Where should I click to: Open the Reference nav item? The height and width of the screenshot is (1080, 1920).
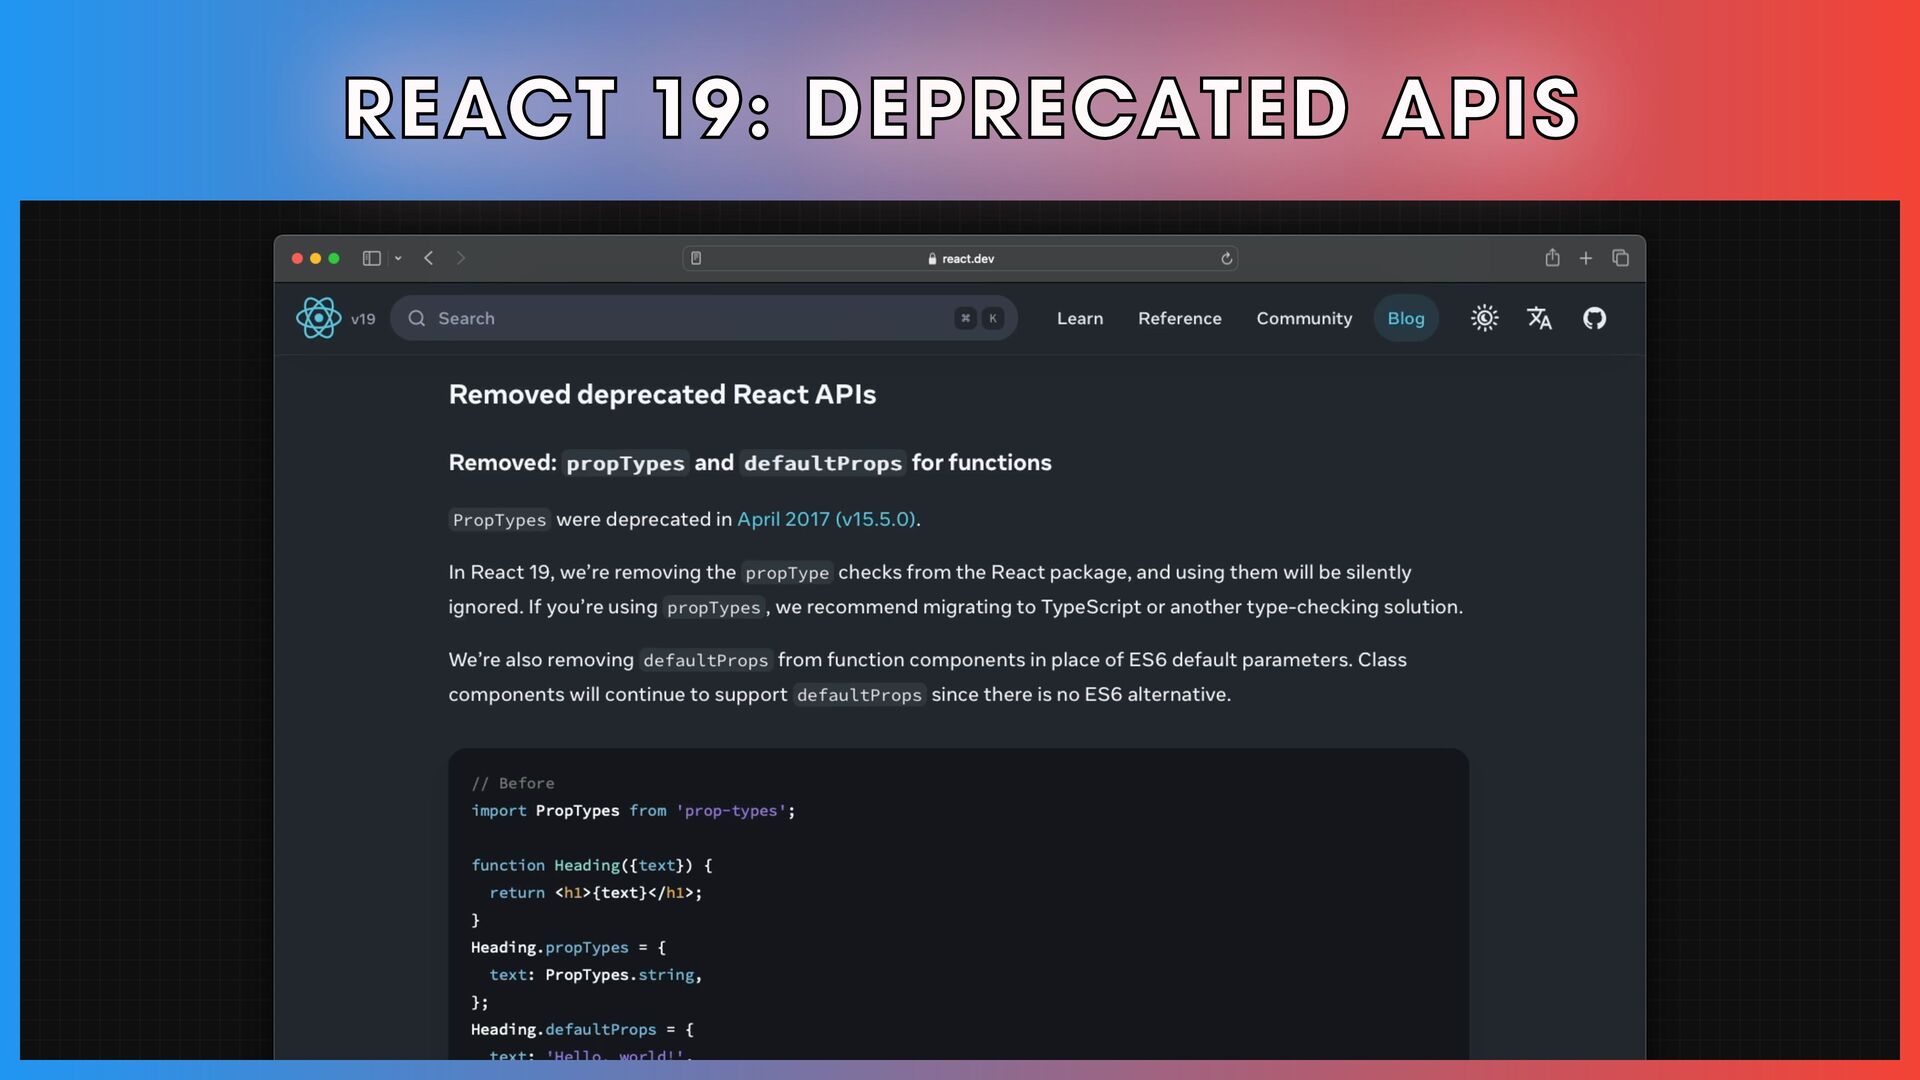[1179, 318]
